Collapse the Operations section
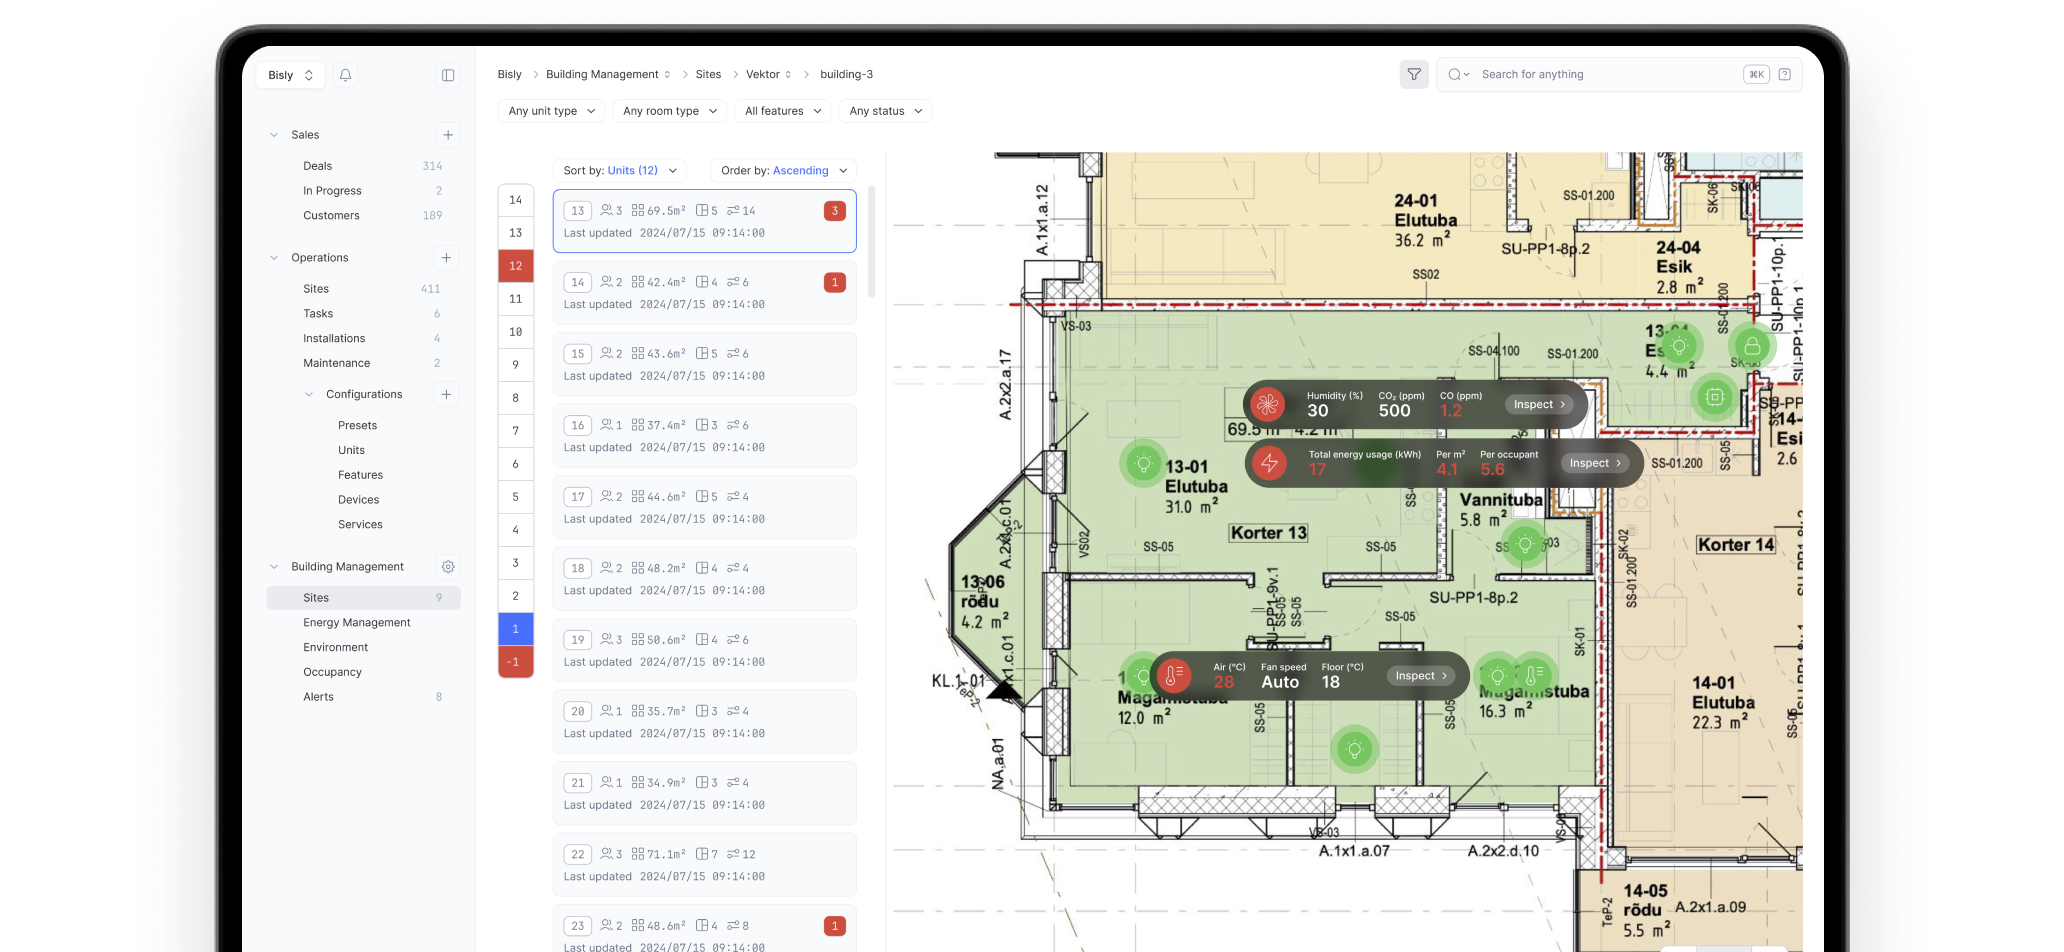The width and height of the screenshot is (2064, 952). pyautogui.click(x=274, y=258)
